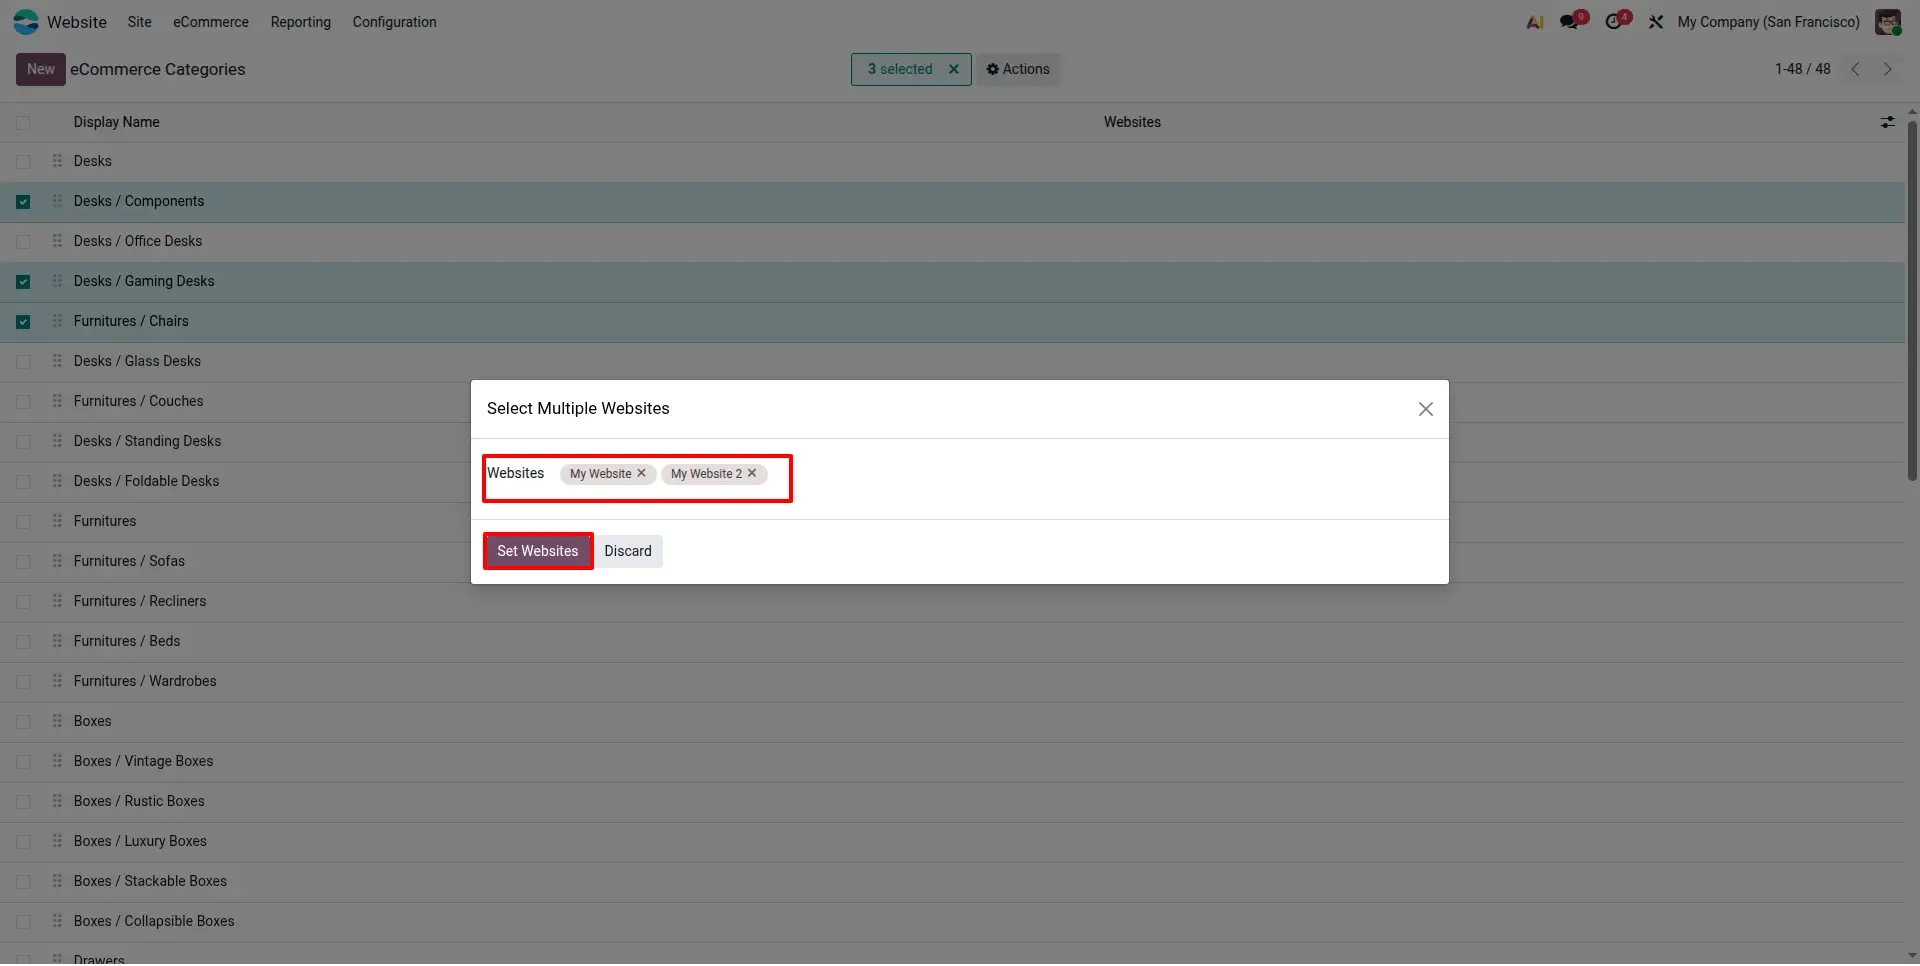Open the Website app home logo

(x=26, y=22)
